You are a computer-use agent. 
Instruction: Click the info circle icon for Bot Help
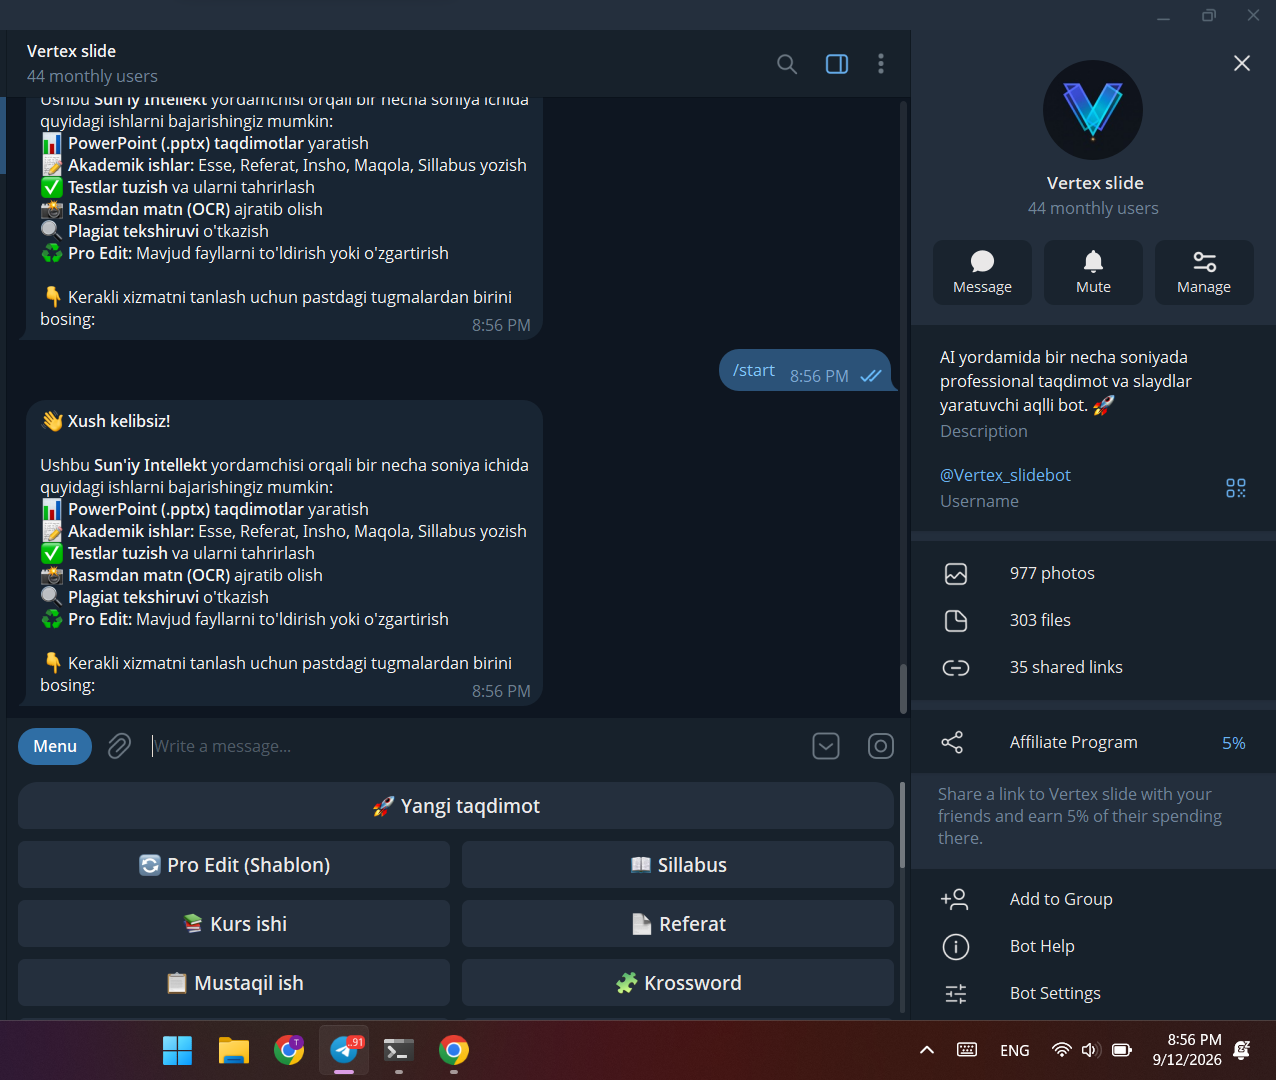pyautogui.click(x=956, y=946)
